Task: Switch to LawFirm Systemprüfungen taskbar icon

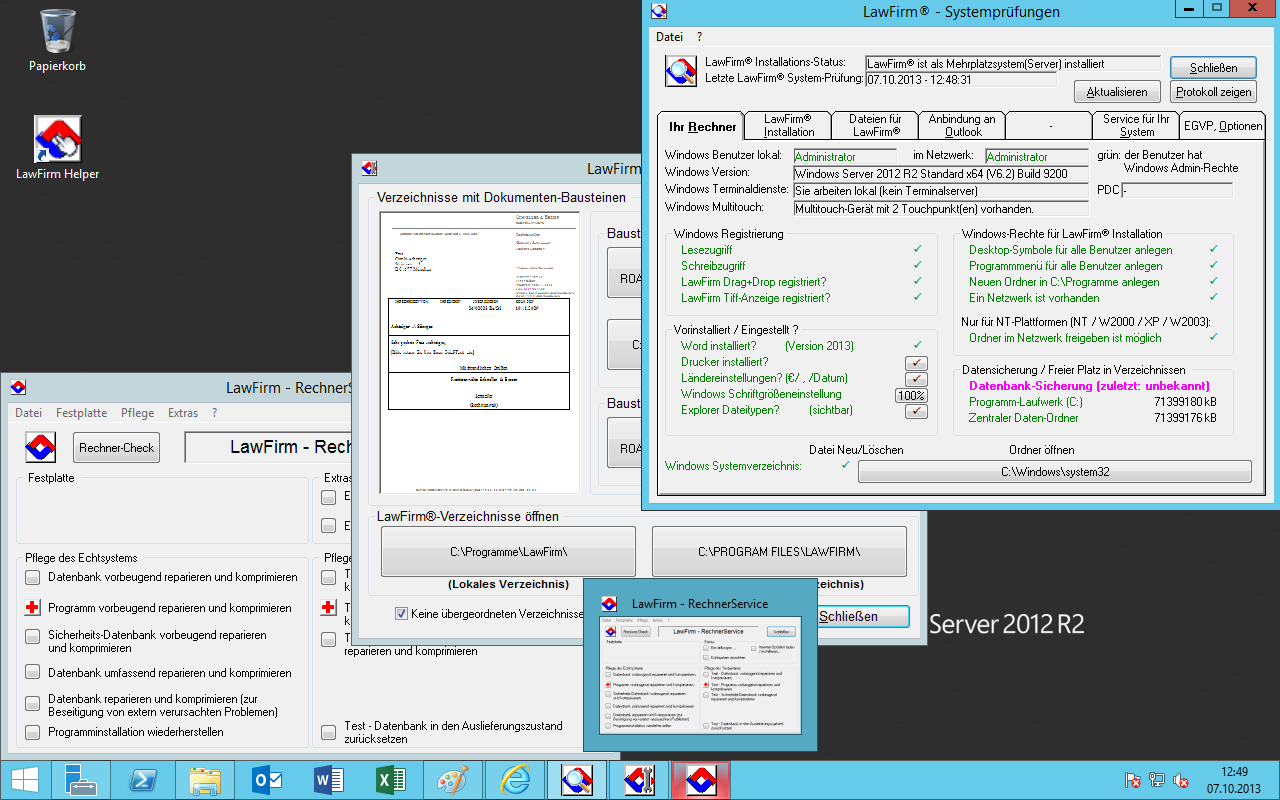Action: tap(577, 780)
